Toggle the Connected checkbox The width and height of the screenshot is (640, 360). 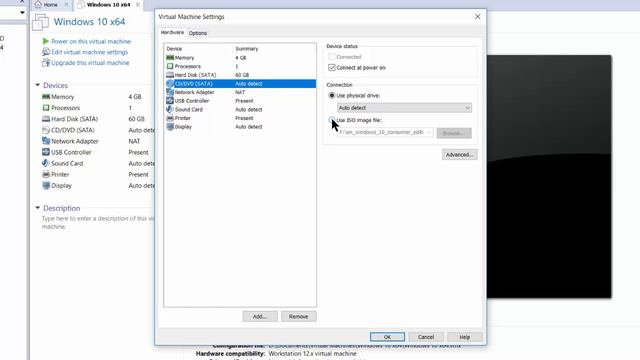coord(332,57)
